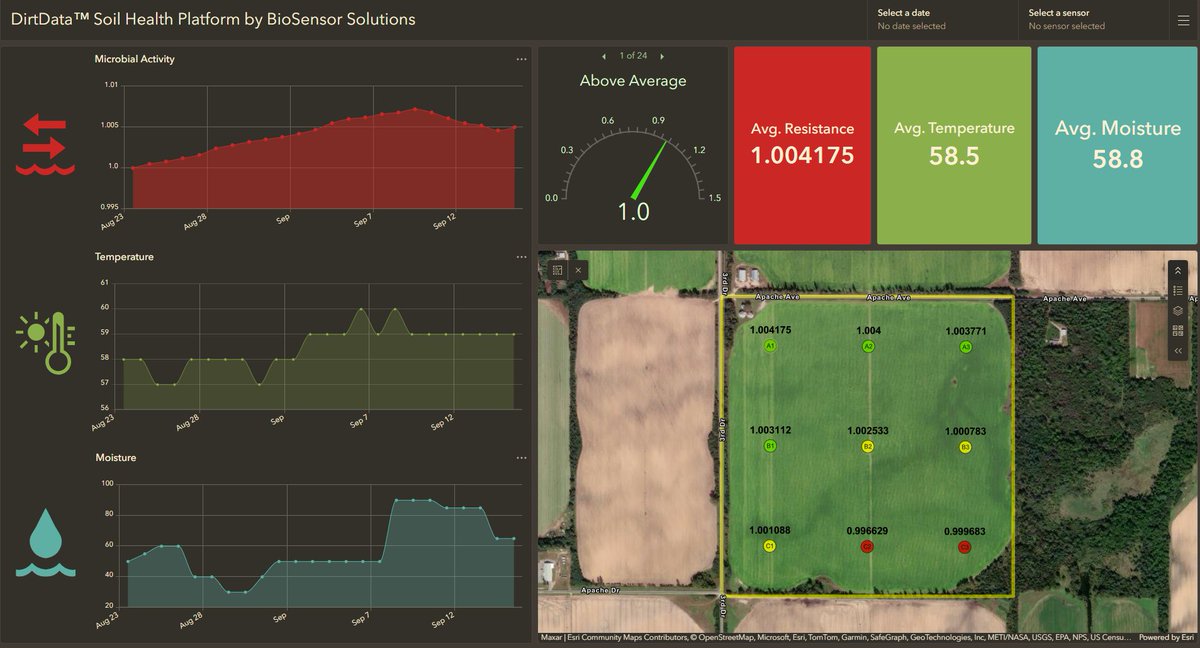The height and width of the screenshot is (648, 1200).
Task: Select red sensor below label 0.999683
Action: click(965, 547)
